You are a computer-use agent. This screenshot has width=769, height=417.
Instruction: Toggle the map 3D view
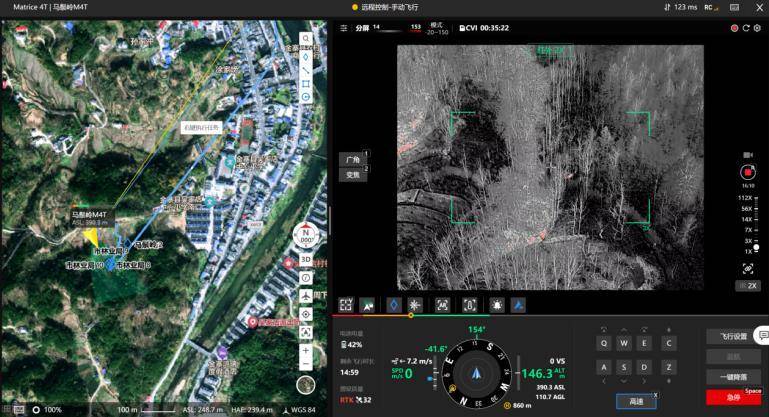coord(306,260)
